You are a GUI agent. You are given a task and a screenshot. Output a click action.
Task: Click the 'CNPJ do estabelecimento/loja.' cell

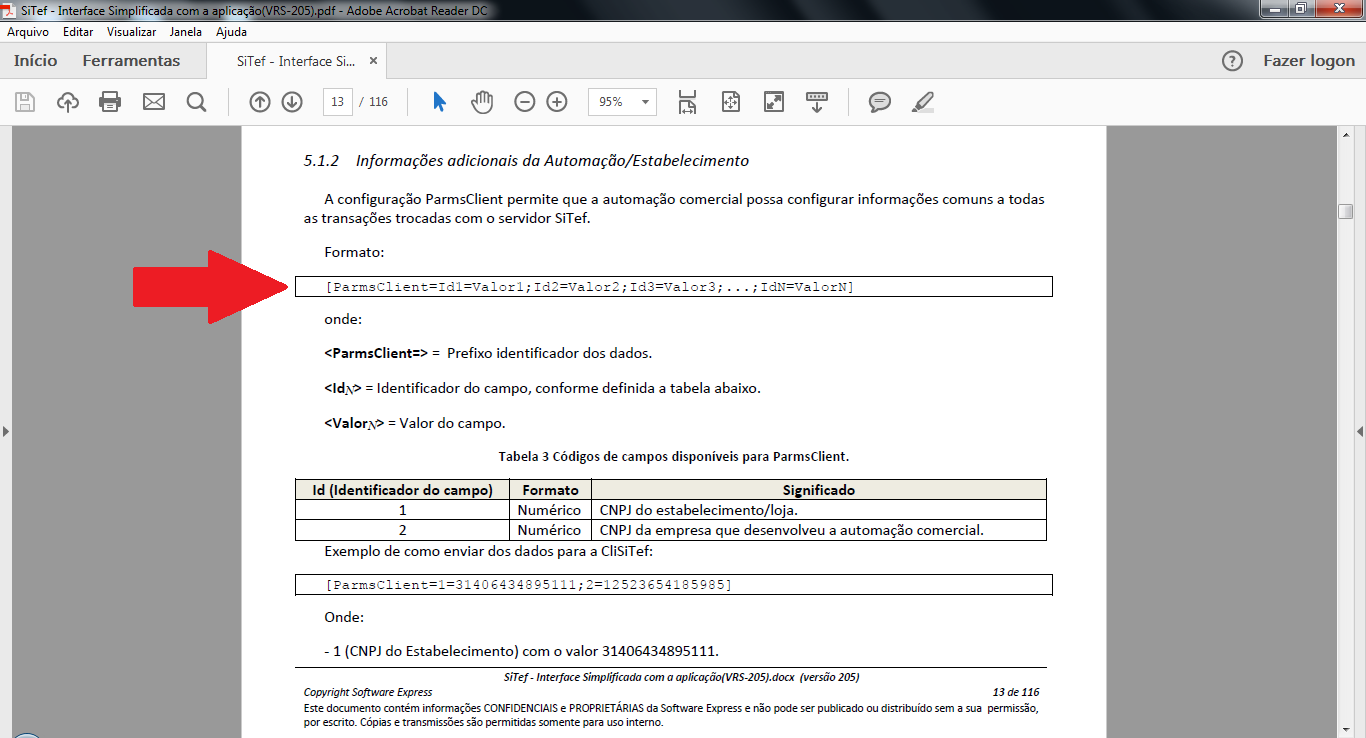click(818, 510)
